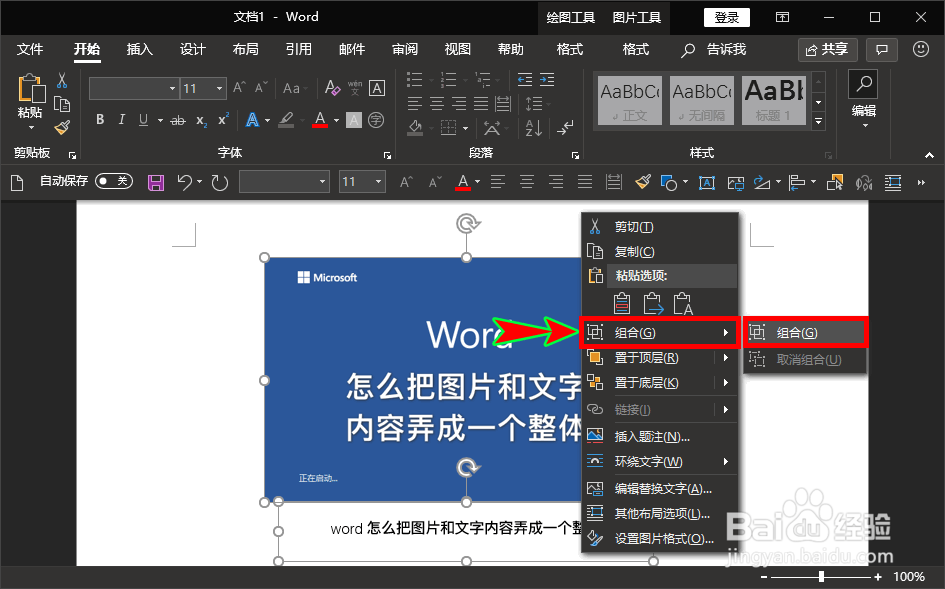Click the Enclose Characters icon
945x589 pixels.
pyautogui.click(x=376, y=120)
